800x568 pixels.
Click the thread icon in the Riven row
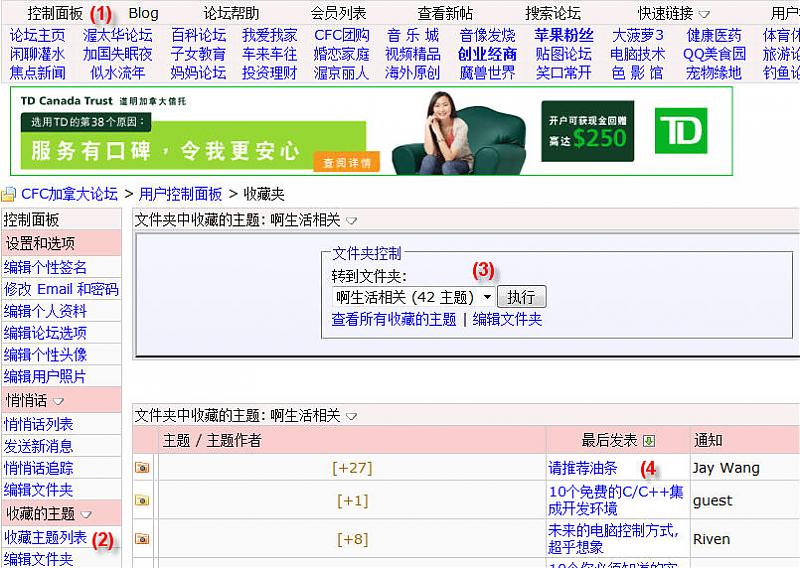[x=142, y=539]
